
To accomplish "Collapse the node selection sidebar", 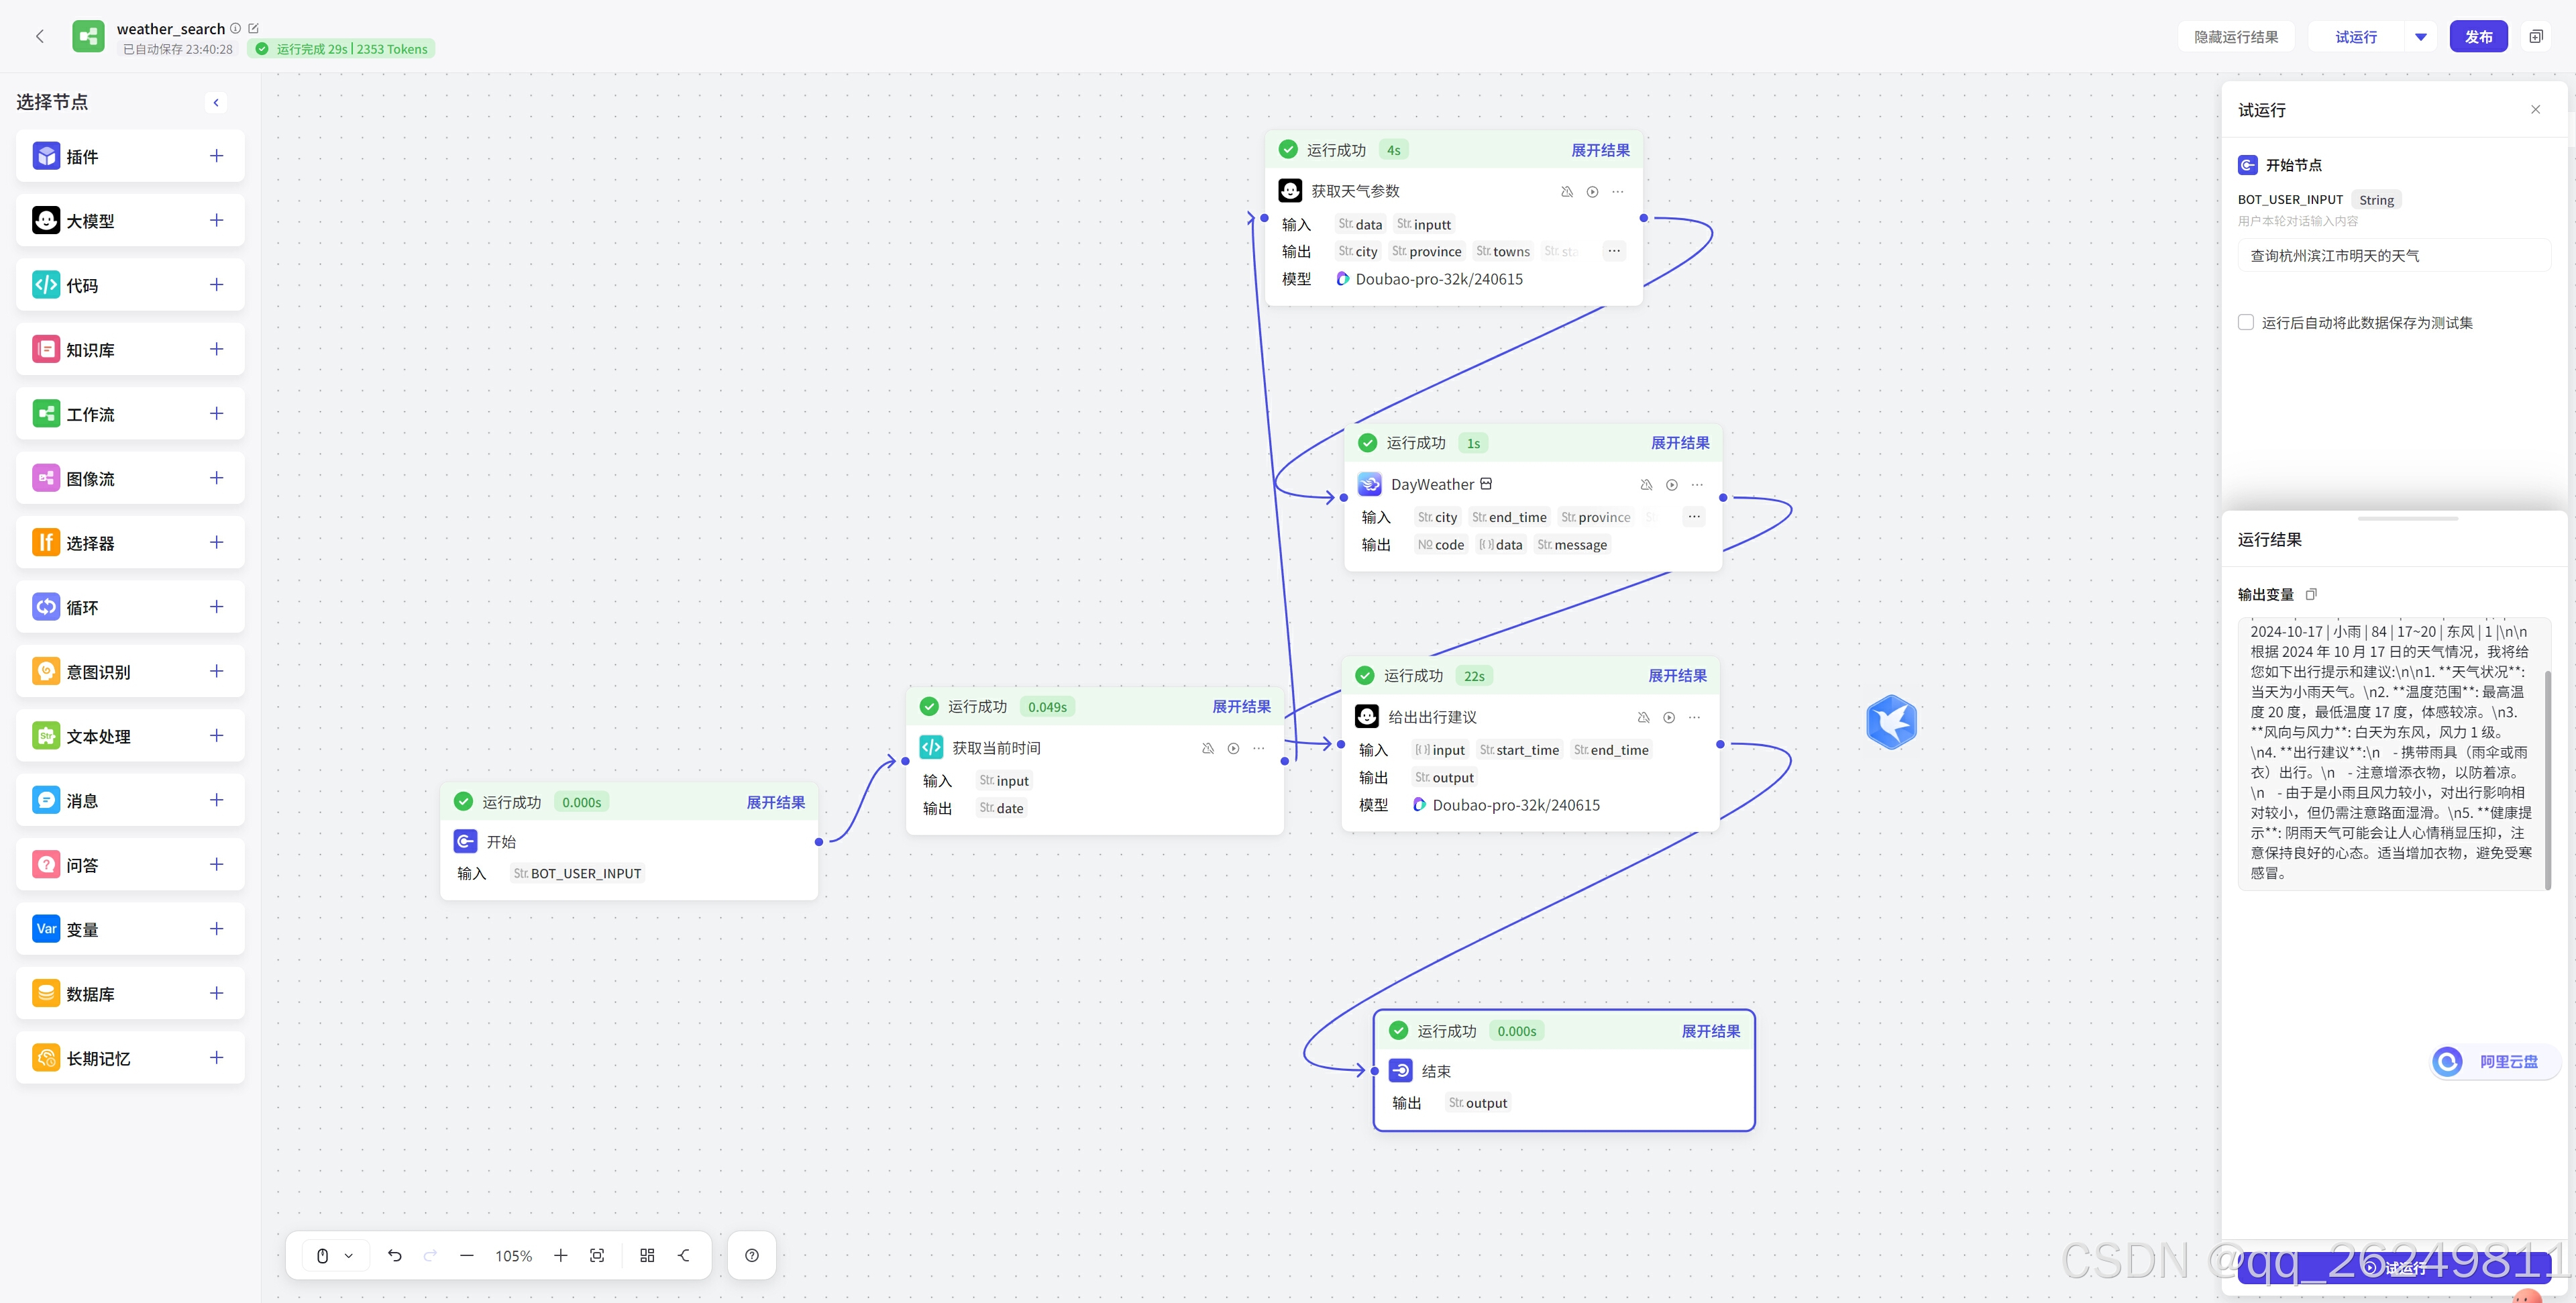I will pos(215,102).
